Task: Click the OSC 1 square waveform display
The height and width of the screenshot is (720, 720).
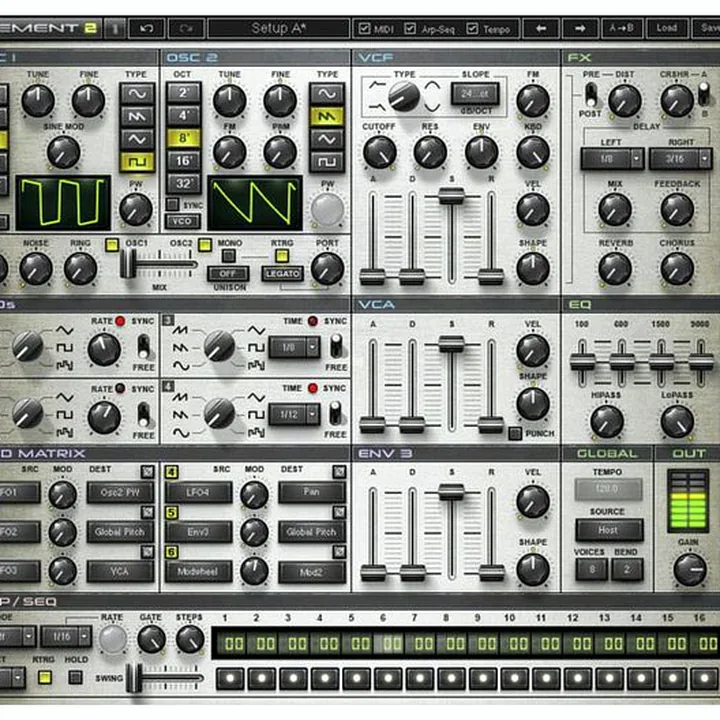Action: 63,202
